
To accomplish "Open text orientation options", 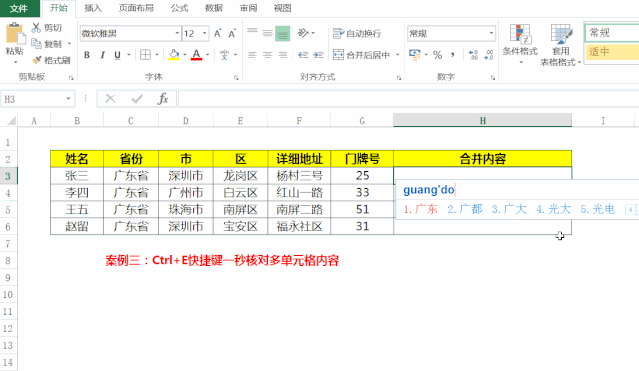I will 303,33.
